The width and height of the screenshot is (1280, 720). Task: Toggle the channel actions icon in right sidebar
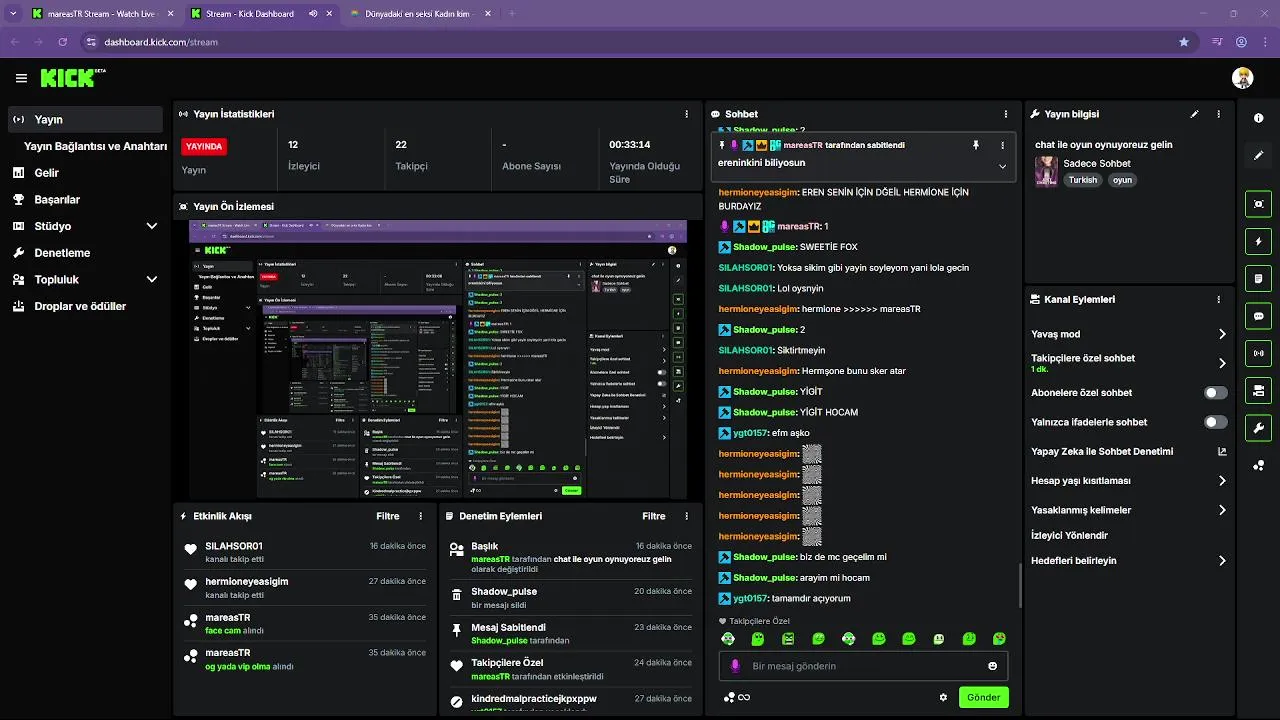pyautogui.click(x=1258, y=390)
